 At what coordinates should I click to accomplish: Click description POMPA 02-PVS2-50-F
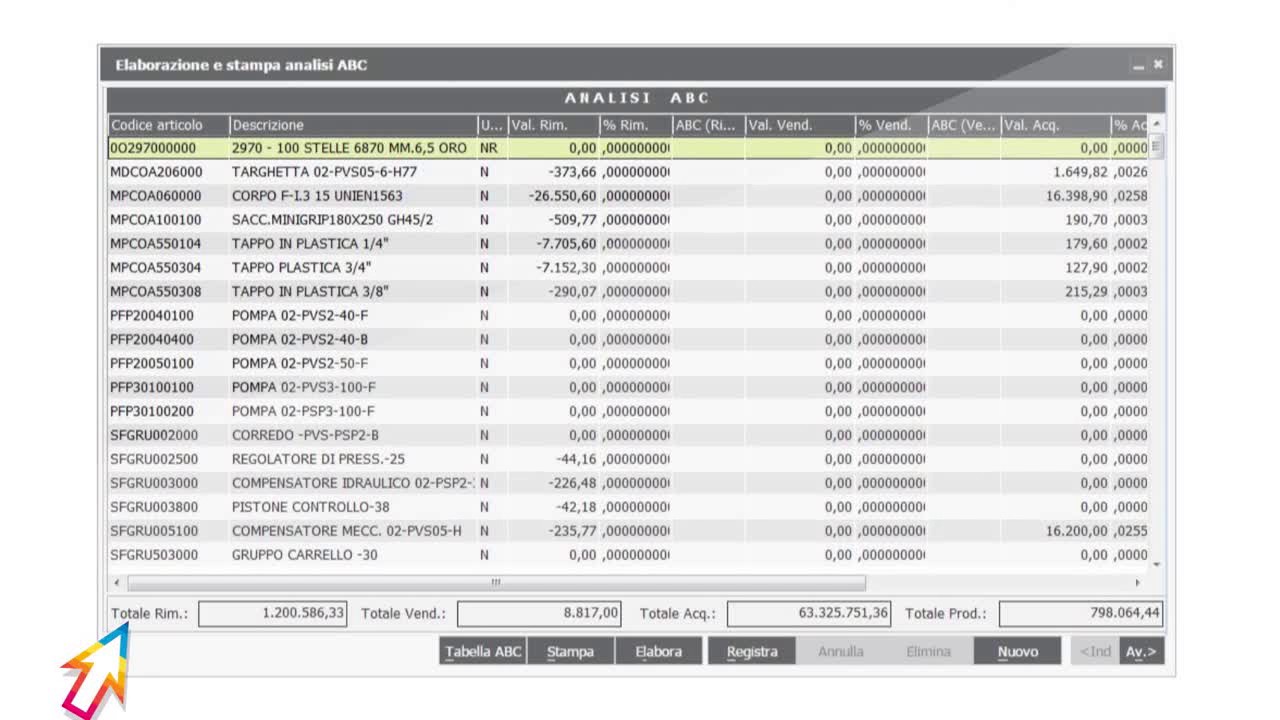pyautogui.click(x=300, y=364)
